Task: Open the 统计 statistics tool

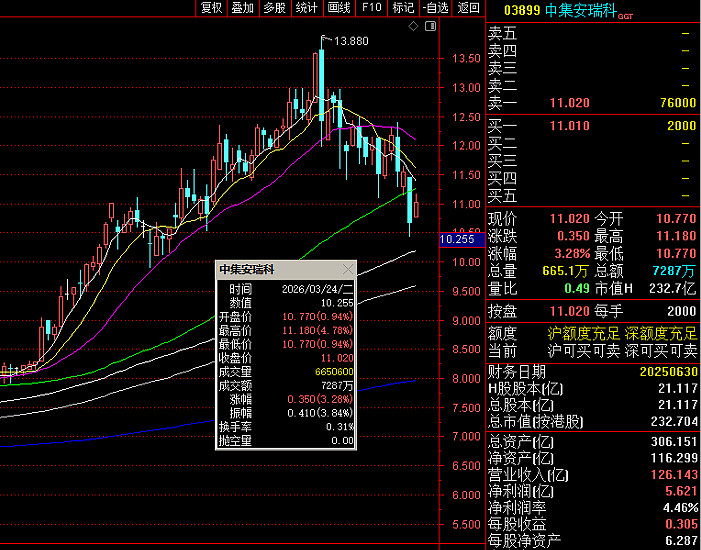Action: tap(307, 8)
